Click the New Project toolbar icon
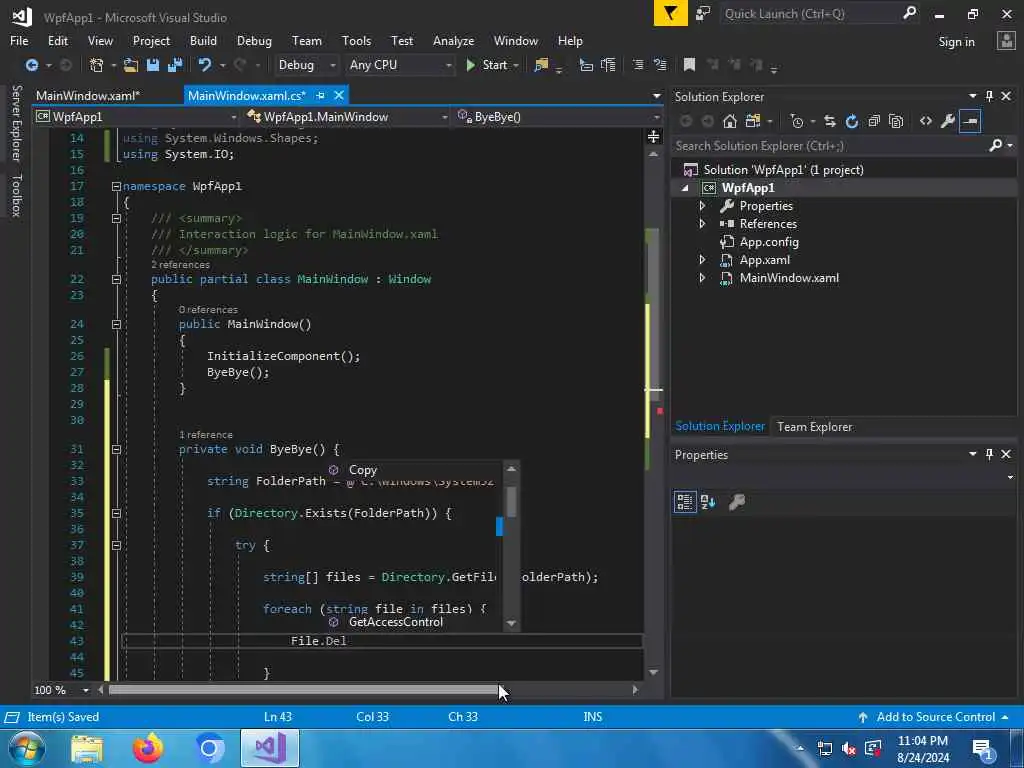 click(97, 65)
